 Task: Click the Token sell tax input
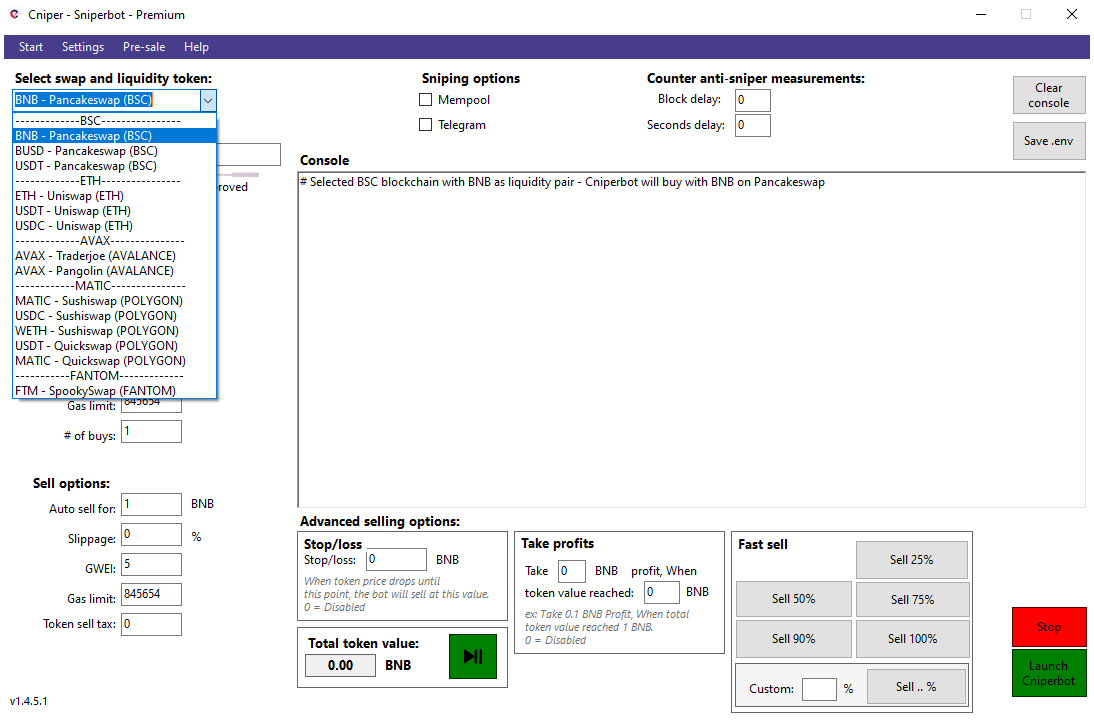[x=151, y=624]
